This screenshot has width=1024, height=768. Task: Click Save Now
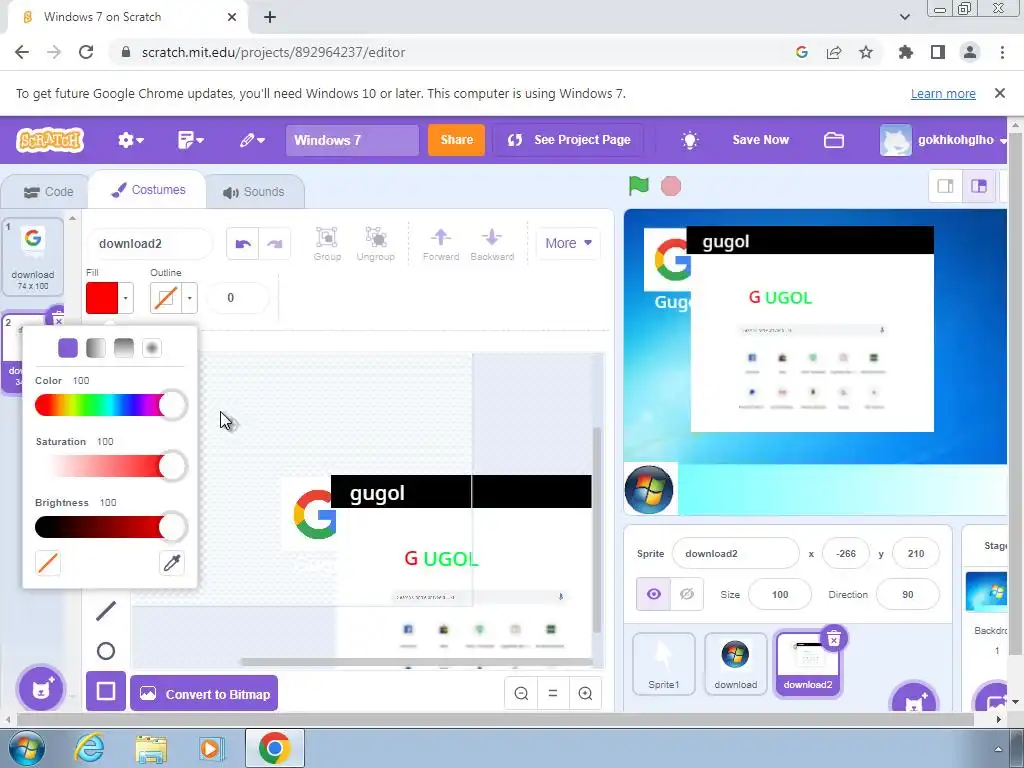pyautogui.click(x=760, y=140)
